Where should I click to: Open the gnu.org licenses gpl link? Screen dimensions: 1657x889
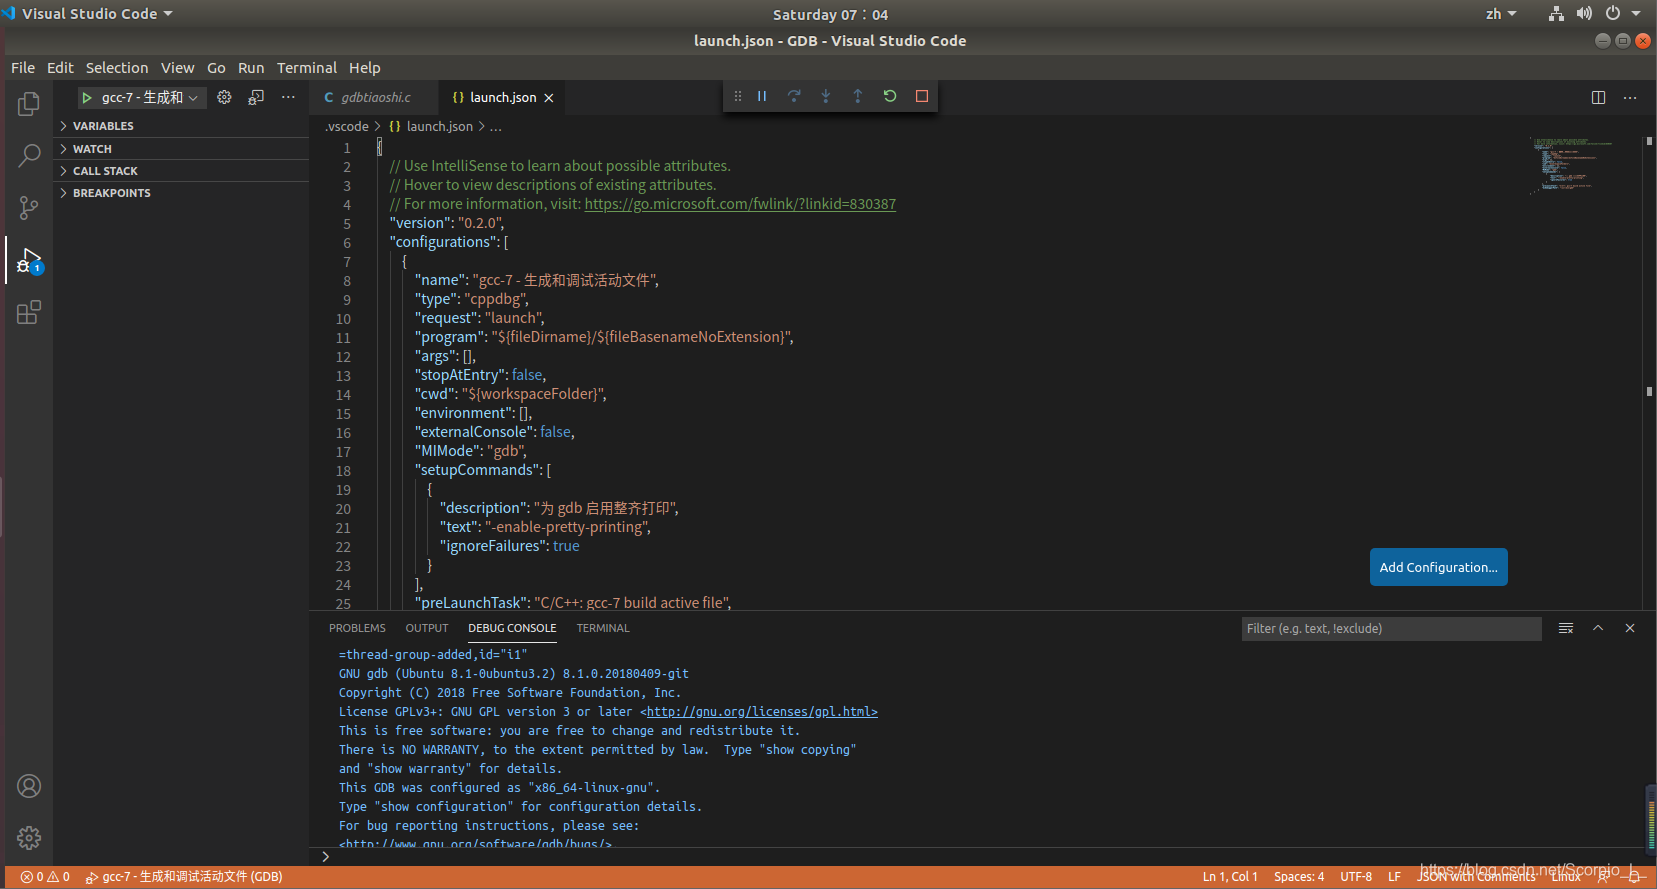pos(762,712)
